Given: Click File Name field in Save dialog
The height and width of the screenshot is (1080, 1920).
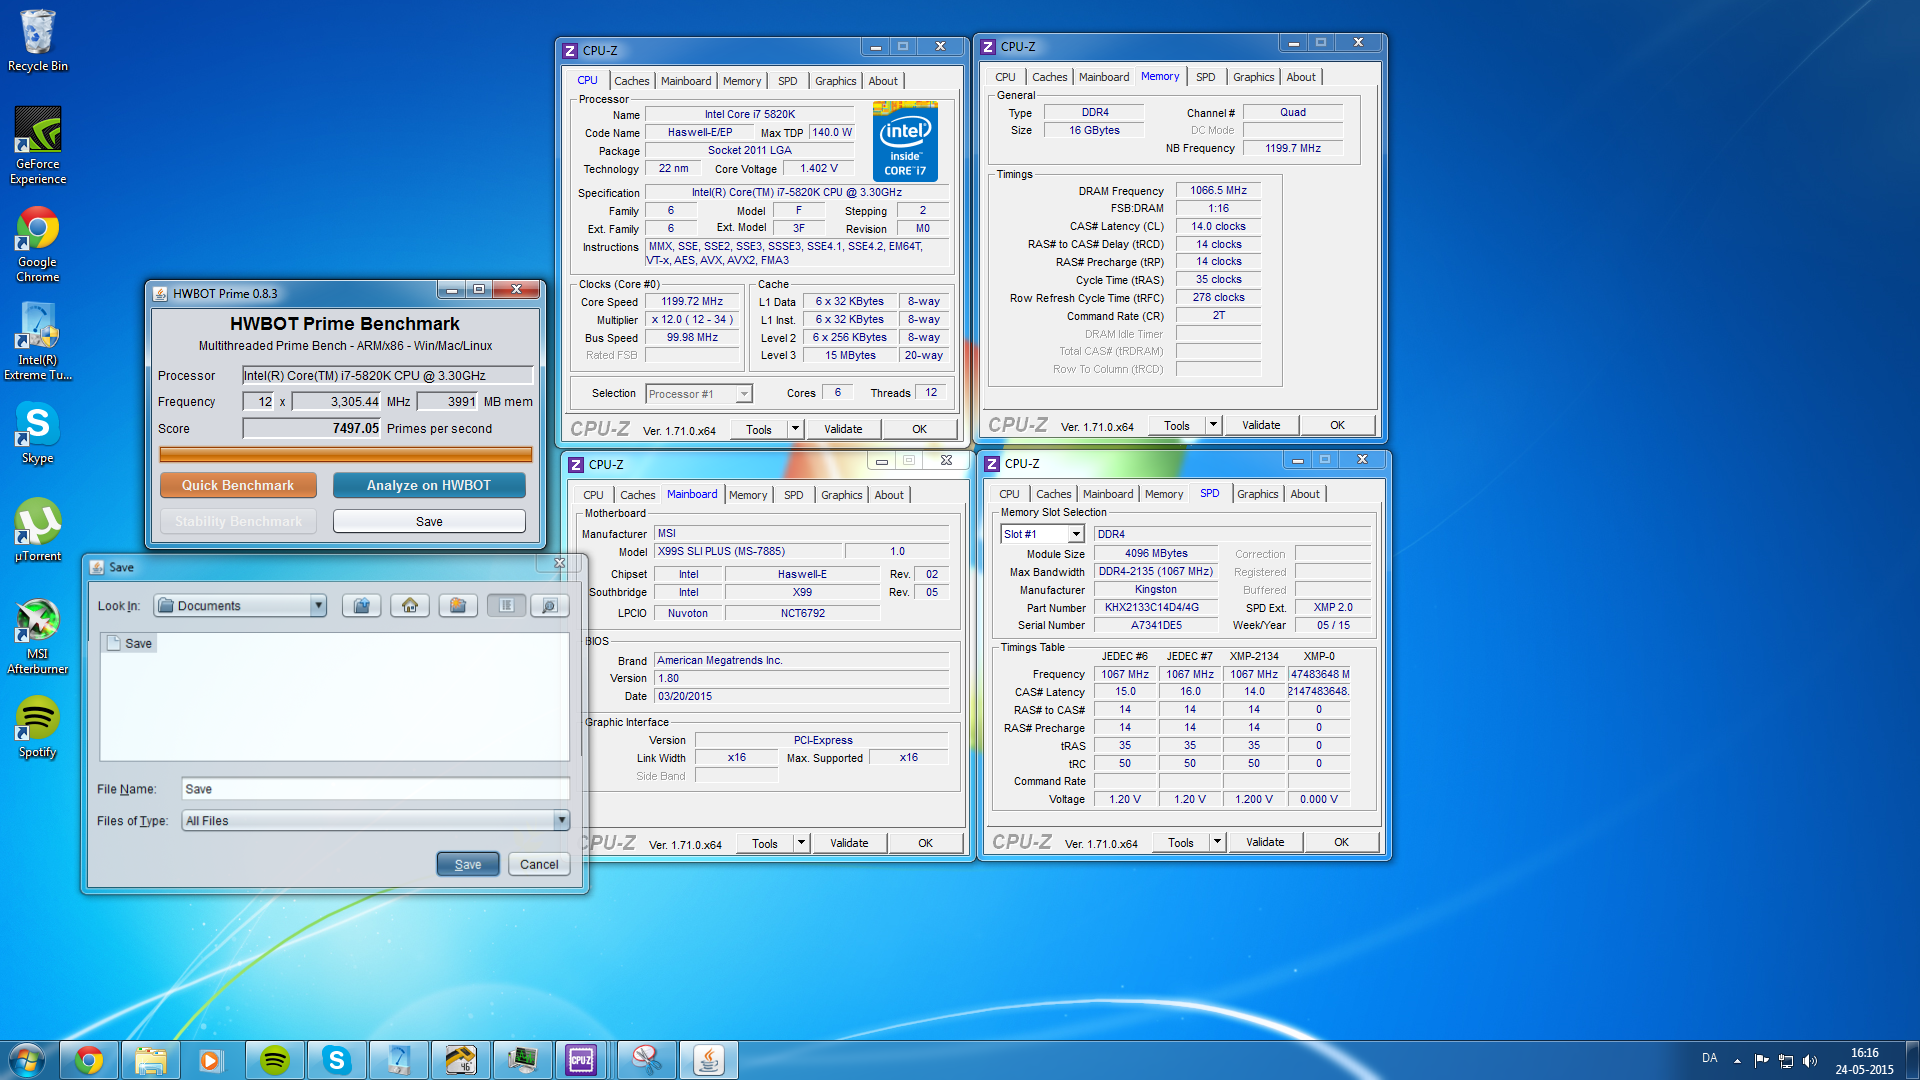Looking at the screenshot, I should coord(375,789).
